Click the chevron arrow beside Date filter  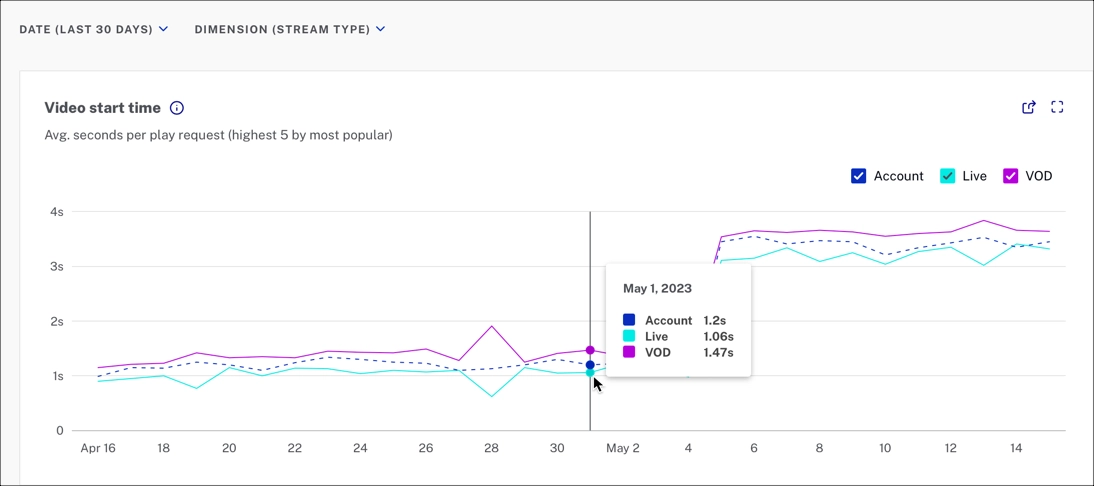(164, 29)
